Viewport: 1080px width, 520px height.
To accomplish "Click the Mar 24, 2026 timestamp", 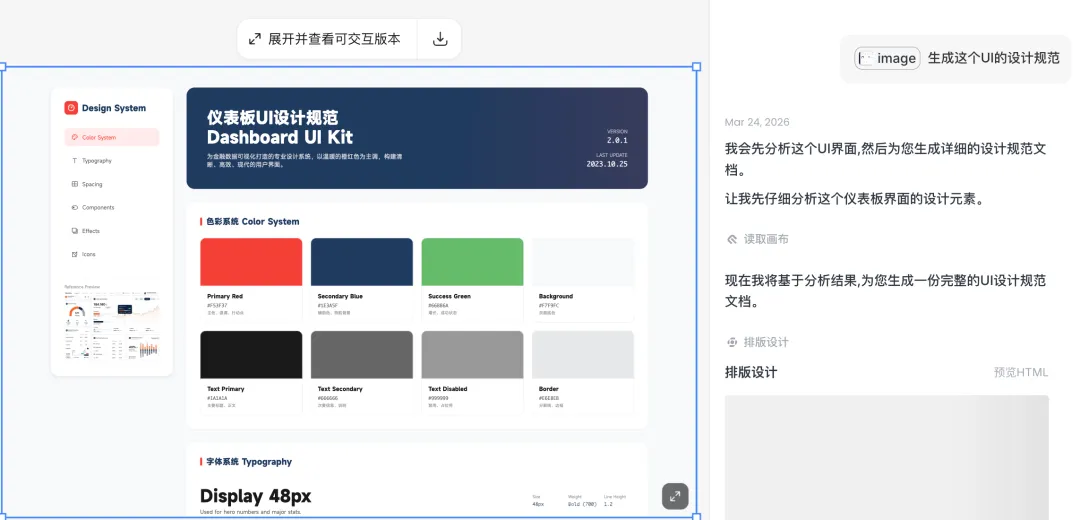I will coord(757,122).
